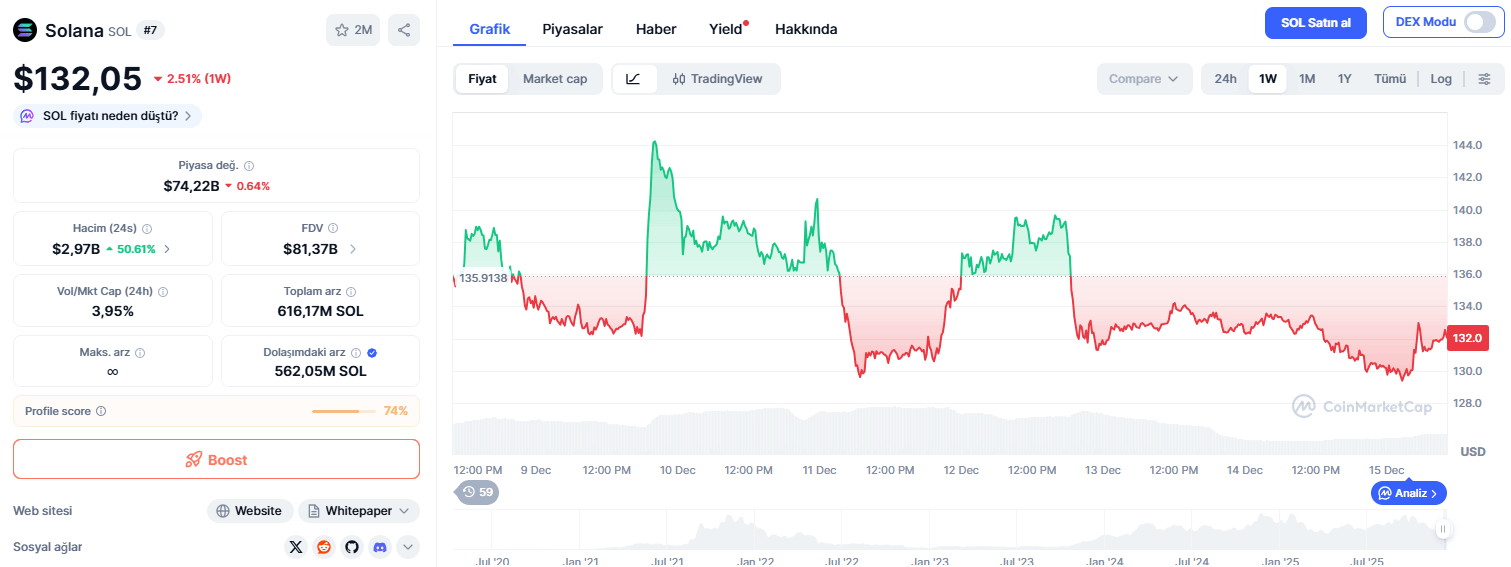Expand more social links chevron
The image size is (1511, 567).
(407, 547)
